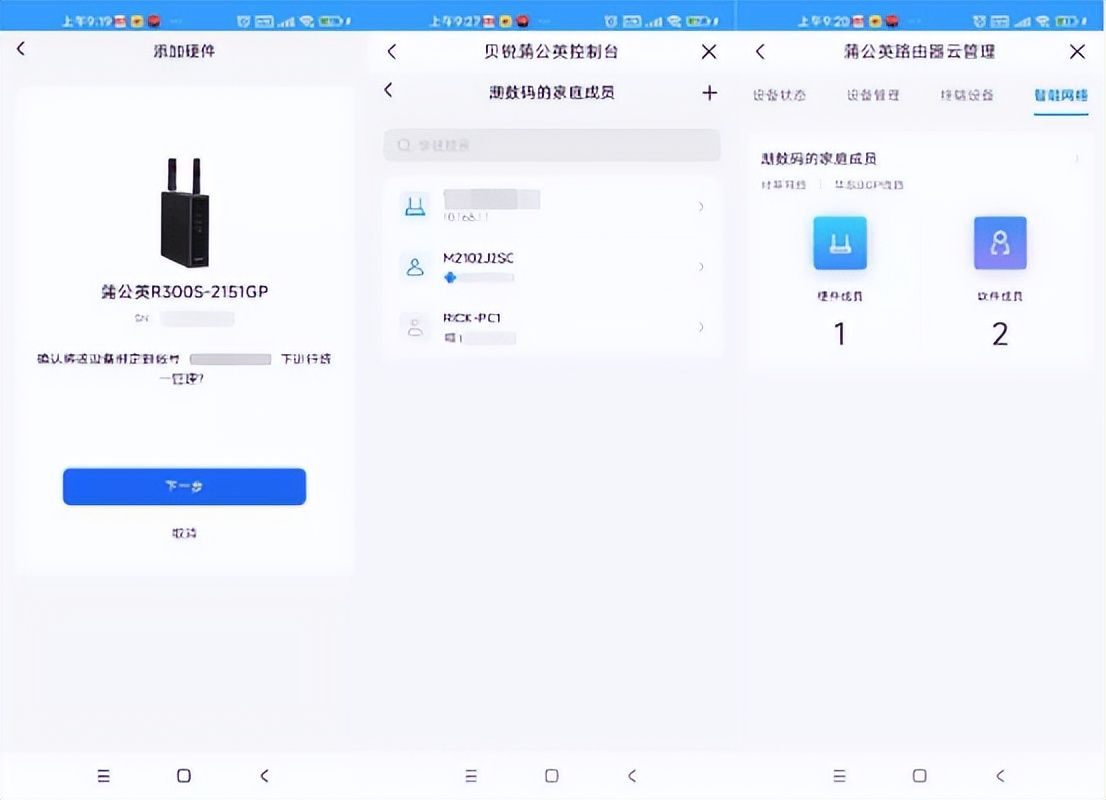Viewport: 1106px width, 800px height.
Task: Go back from the 家庭成员 list header
Action: pos(388,90)
